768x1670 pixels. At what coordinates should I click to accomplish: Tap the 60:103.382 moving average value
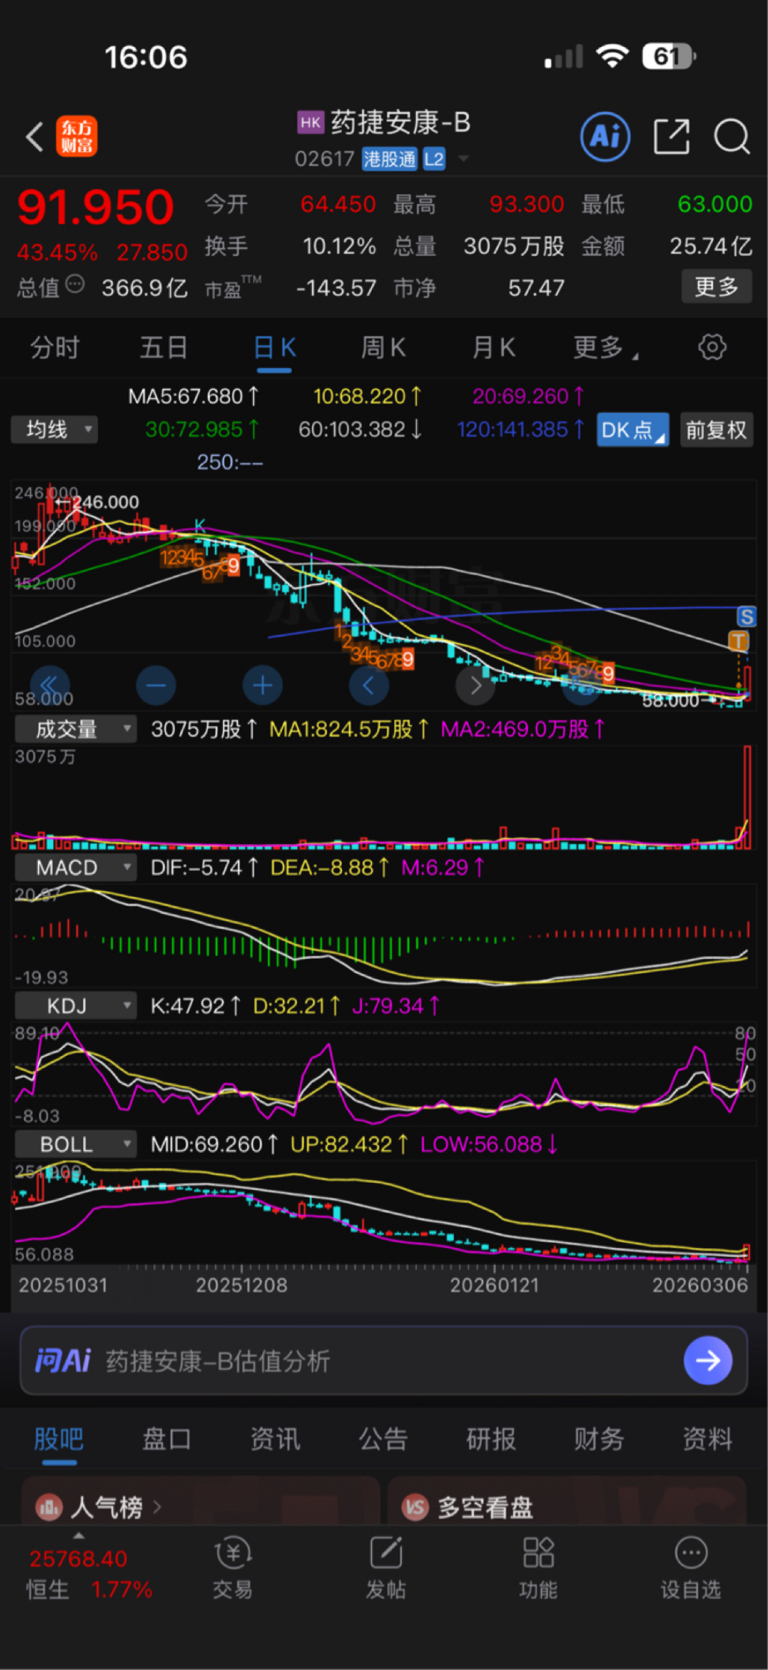click(x=360, y=429)
